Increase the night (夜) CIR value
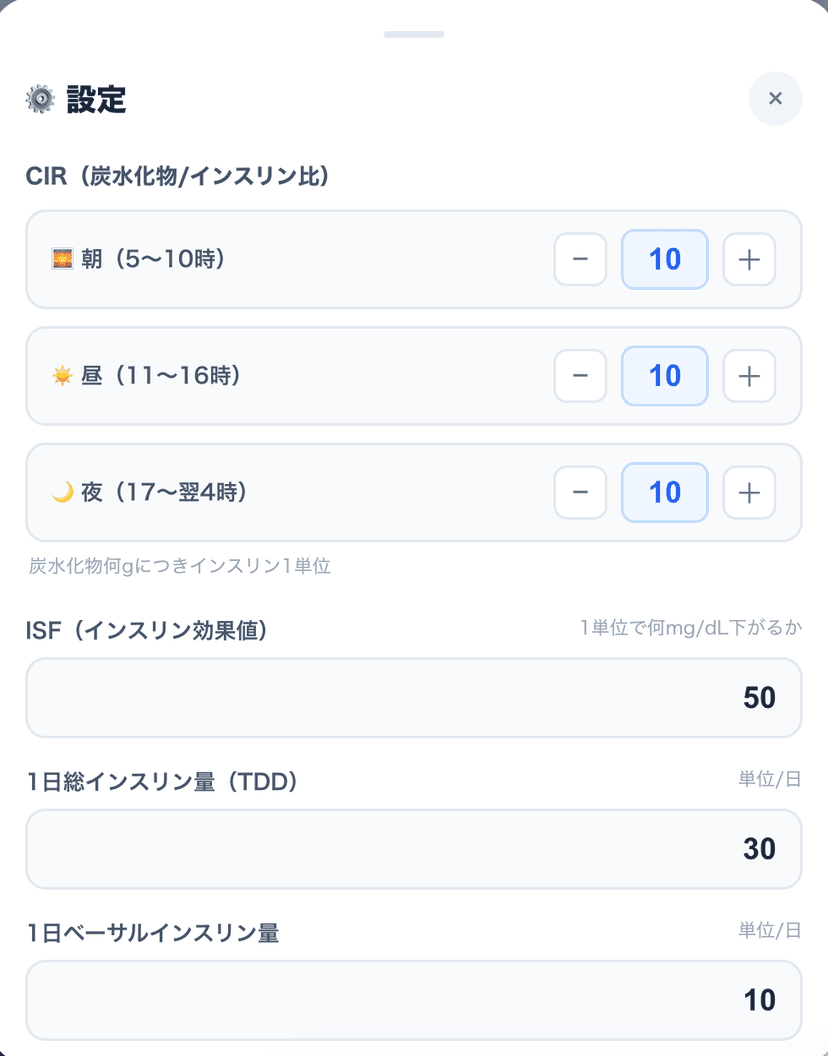 tap(749, 493)
